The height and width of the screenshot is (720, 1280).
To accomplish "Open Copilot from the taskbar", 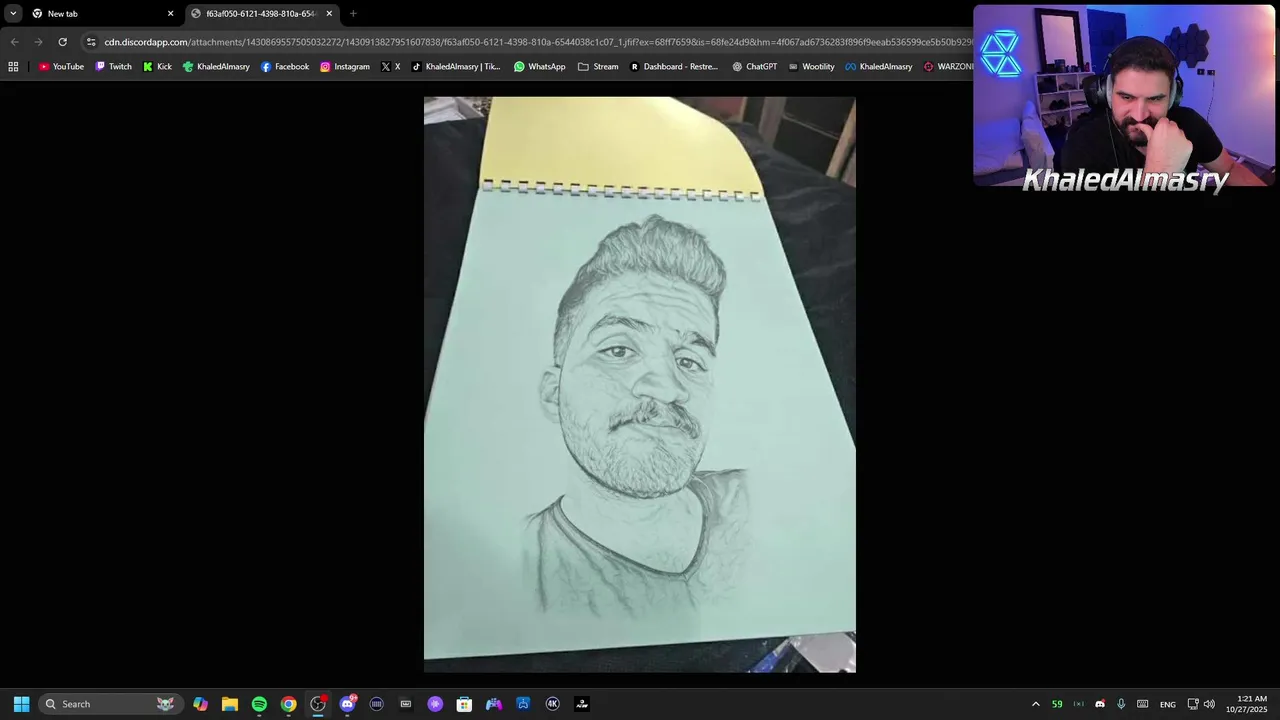I will click(x=201, y=704).
